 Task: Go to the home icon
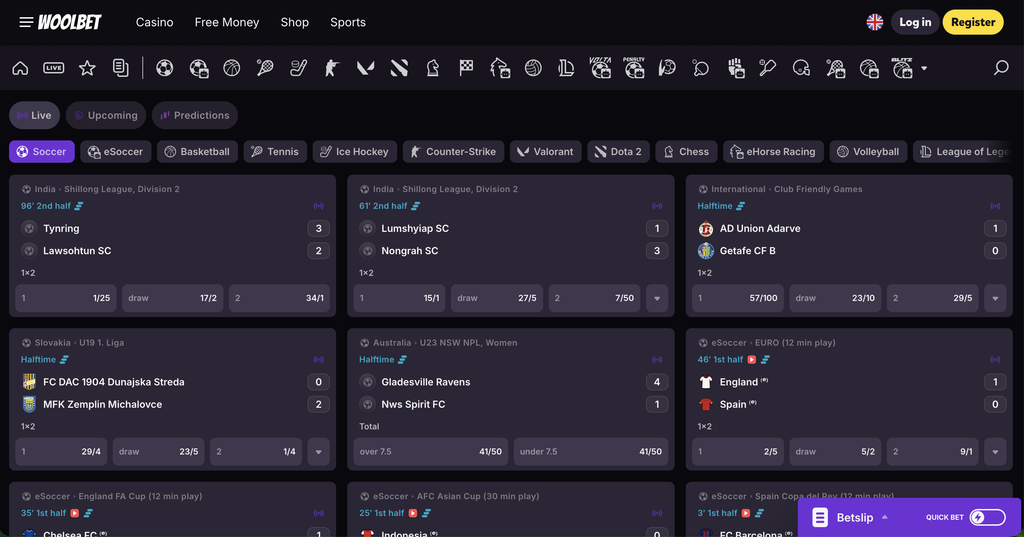(20, 68)
